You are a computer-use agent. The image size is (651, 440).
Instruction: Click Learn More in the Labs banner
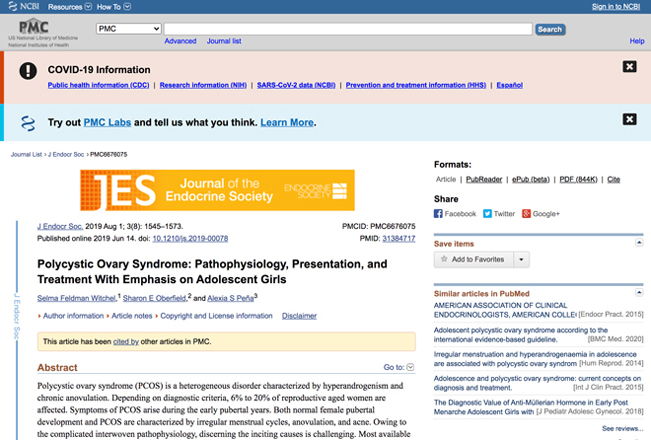287,122
